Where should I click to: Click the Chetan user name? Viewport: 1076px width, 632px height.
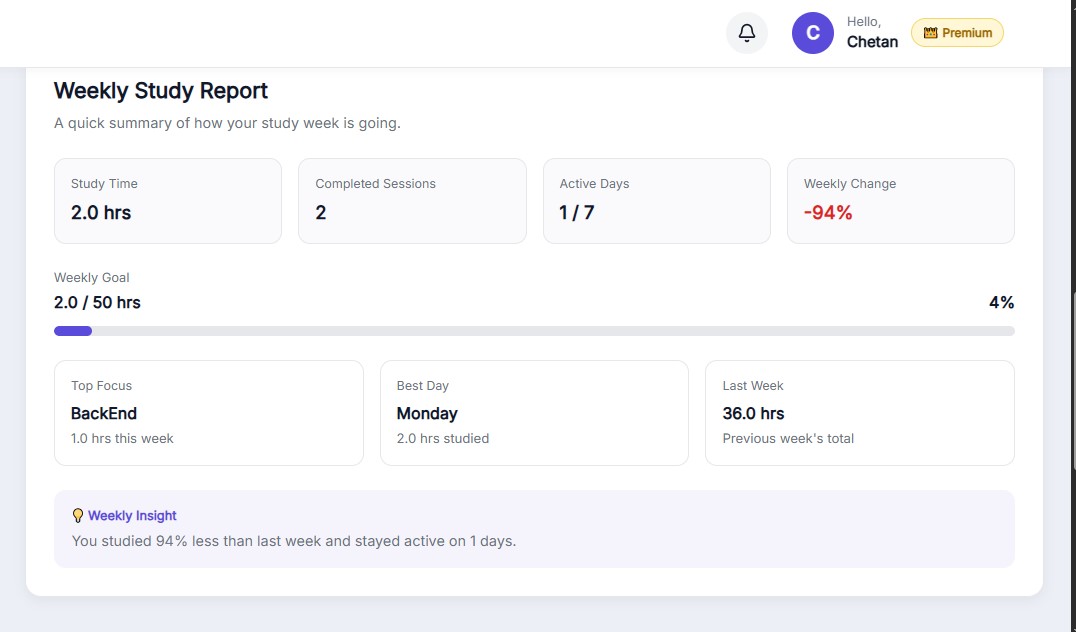click(872, 42)
